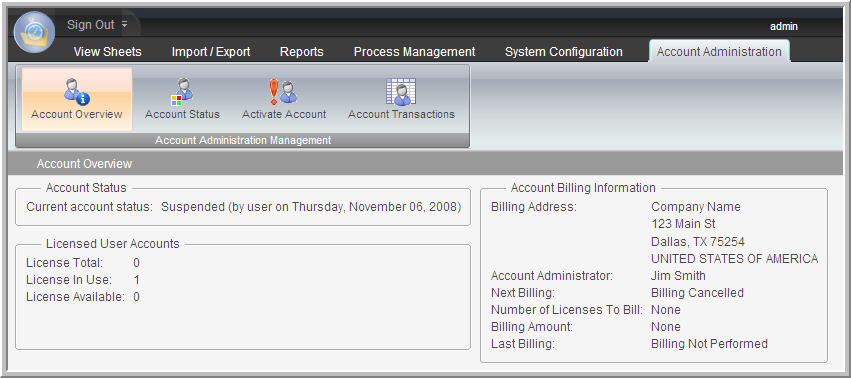Image resolution: width=851 pixels, height=378 pixels.
Task: Click the Account Overview ribbon label
Action: click(x=77, y=115)
